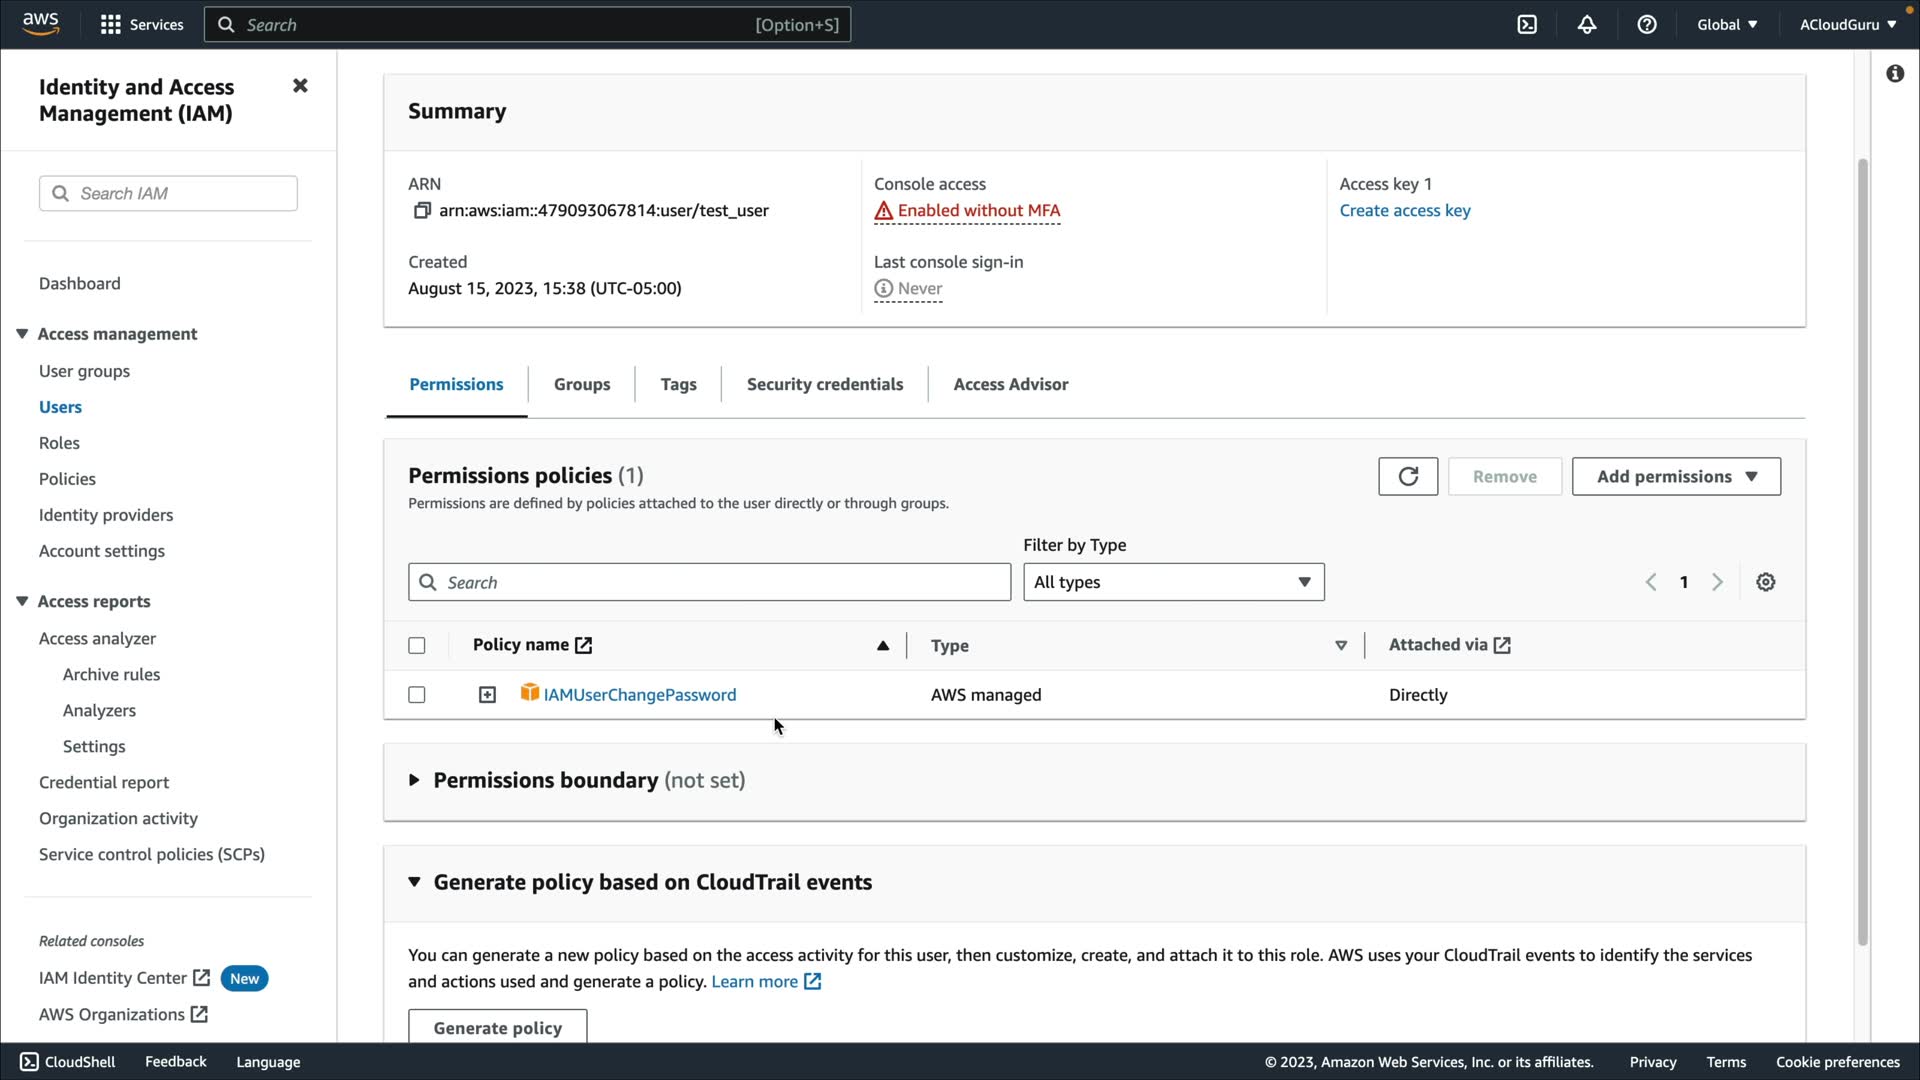Click the copy ARN icon
Image resolution: width=1920 pixels, height=1080 pixels.
click(422, 211)
